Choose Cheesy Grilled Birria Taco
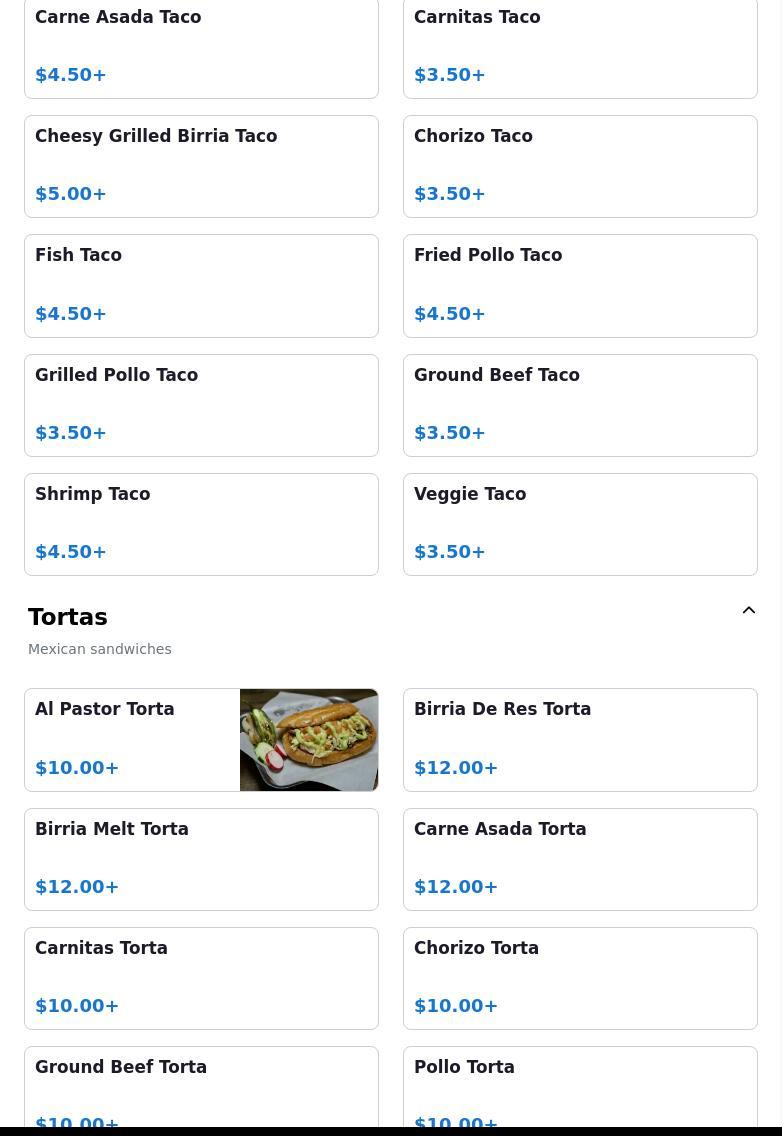The height and width of the screenshot is (1136, 782). [201, 167]
